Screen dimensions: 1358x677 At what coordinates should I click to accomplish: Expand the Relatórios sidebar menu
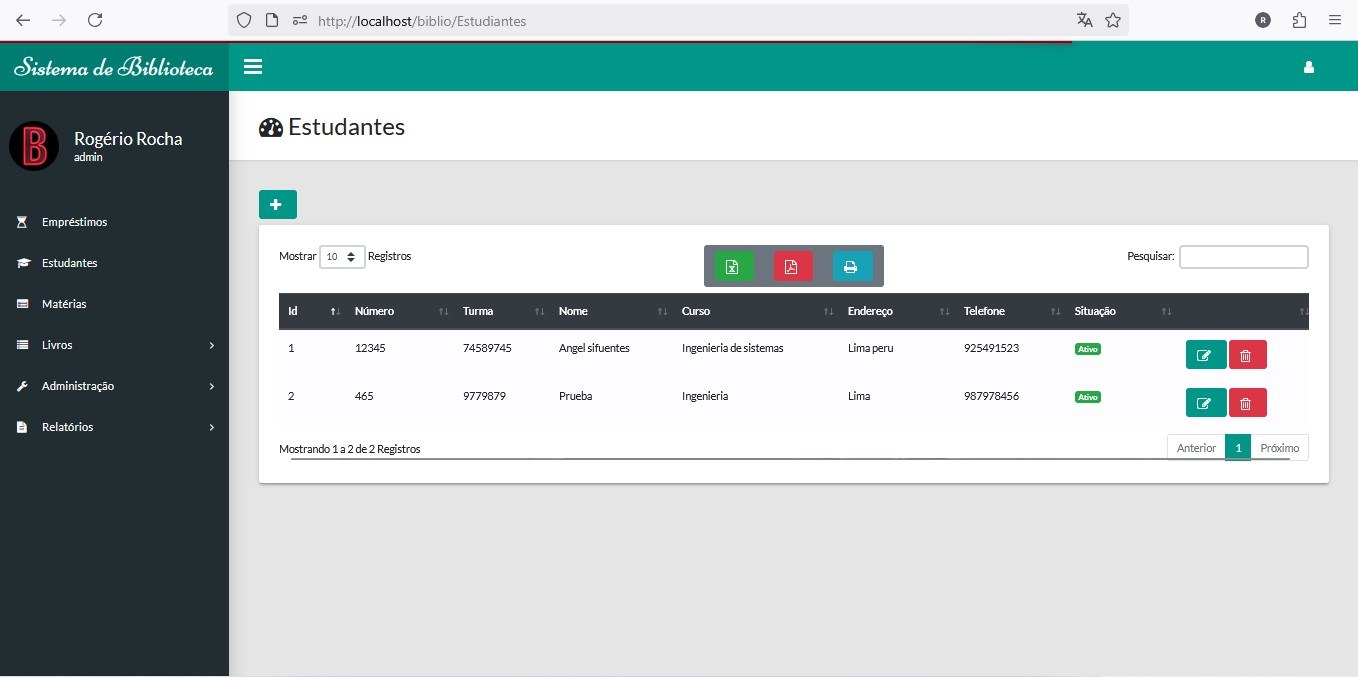point(114,427)
